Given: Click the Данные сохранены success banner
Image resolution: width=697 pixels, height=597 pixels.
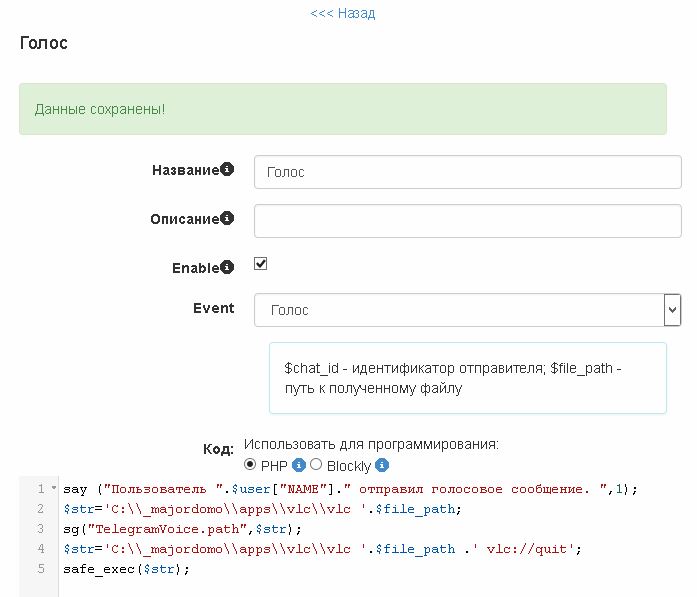Looking at the screenshot, I should pyautogui.click(x=343, y=108).
